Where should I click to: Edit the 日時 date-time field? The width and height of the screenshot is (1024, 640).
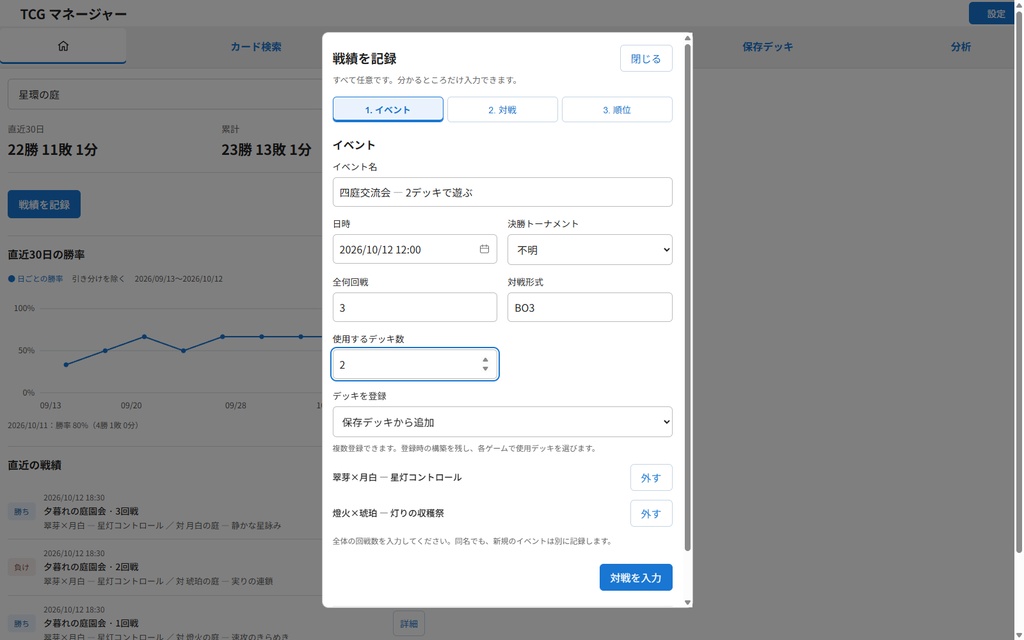[x=415, y=249]
